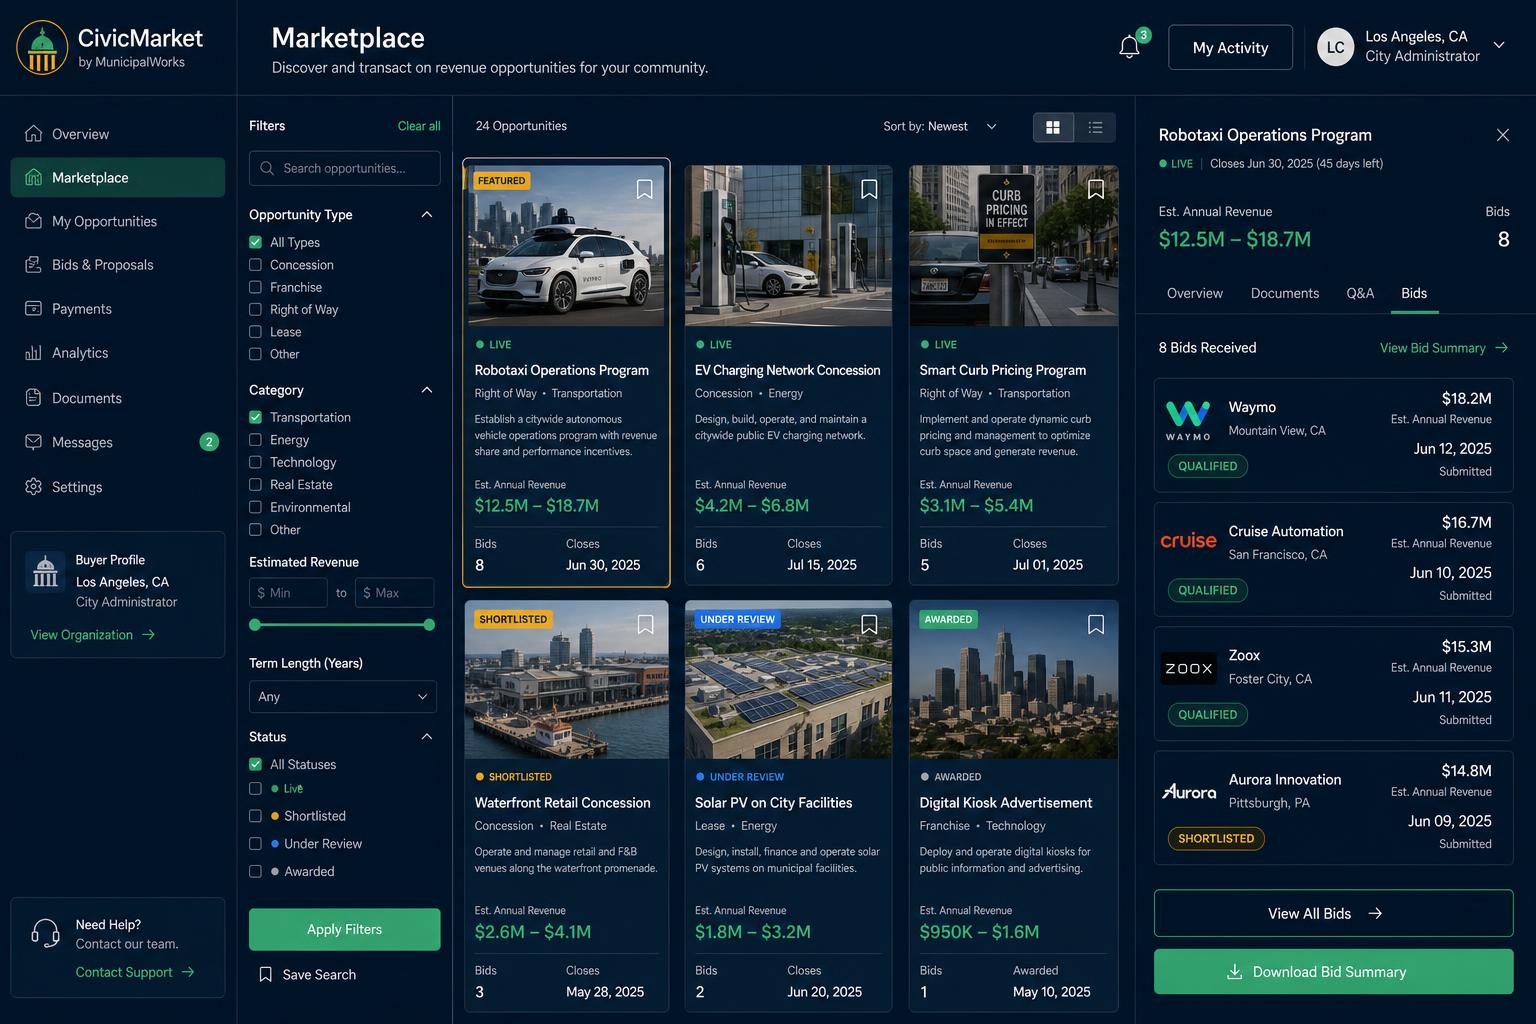Click the My Opportunities sidebar icon

pos(33,221)
